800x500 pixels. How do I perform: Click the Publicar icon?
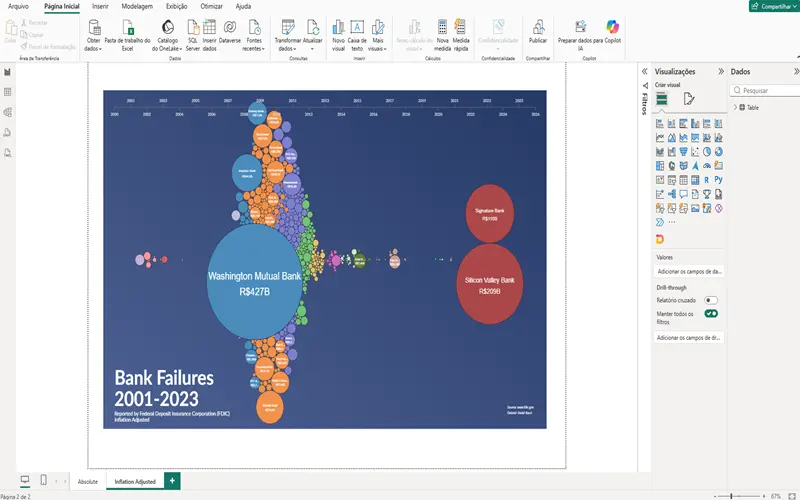538,28
